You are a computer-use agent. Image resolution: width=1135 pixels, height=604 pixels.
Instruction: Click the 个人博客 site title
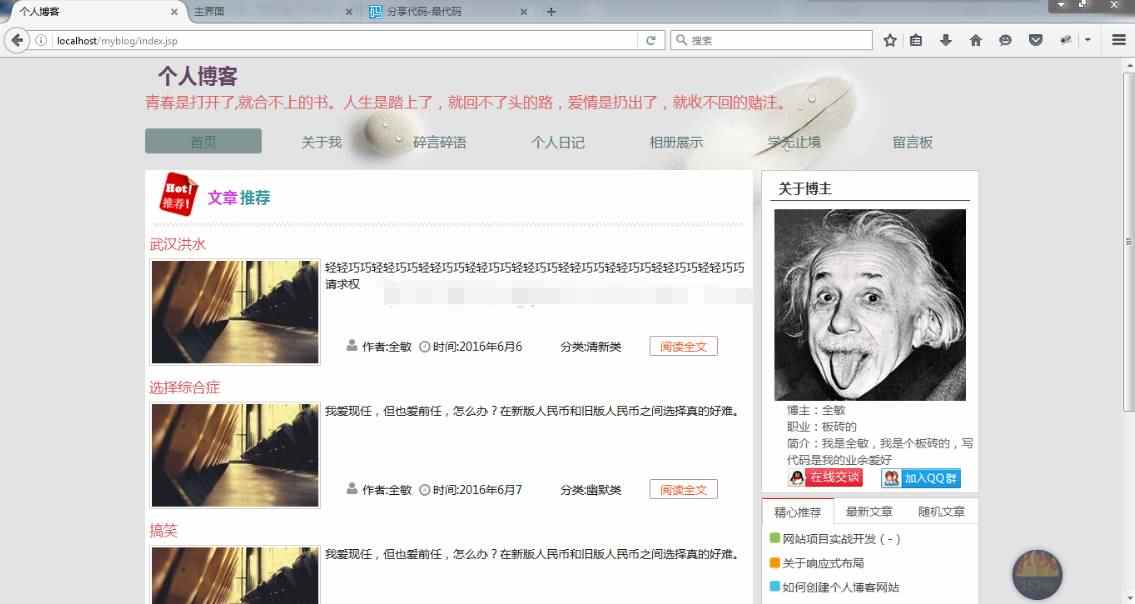tap(198, 76)
